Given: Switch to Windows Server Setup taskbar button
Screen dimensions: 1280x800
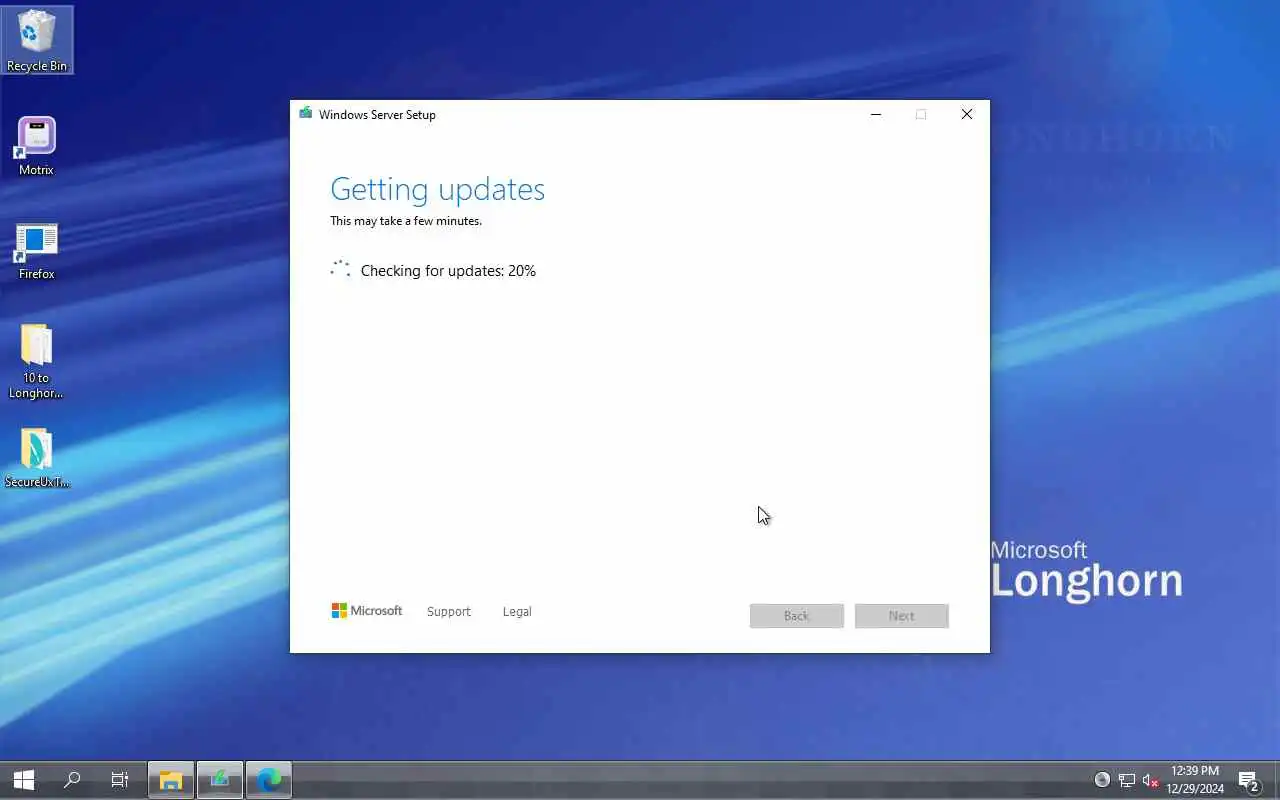Looking at the screenshot, I should tap(220, 780).
